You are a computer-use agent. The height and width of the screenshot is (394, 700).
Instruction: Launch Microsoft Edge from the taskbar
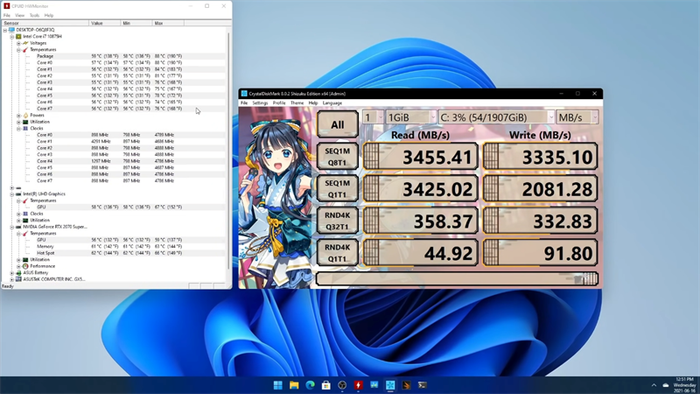pos(310,385)
